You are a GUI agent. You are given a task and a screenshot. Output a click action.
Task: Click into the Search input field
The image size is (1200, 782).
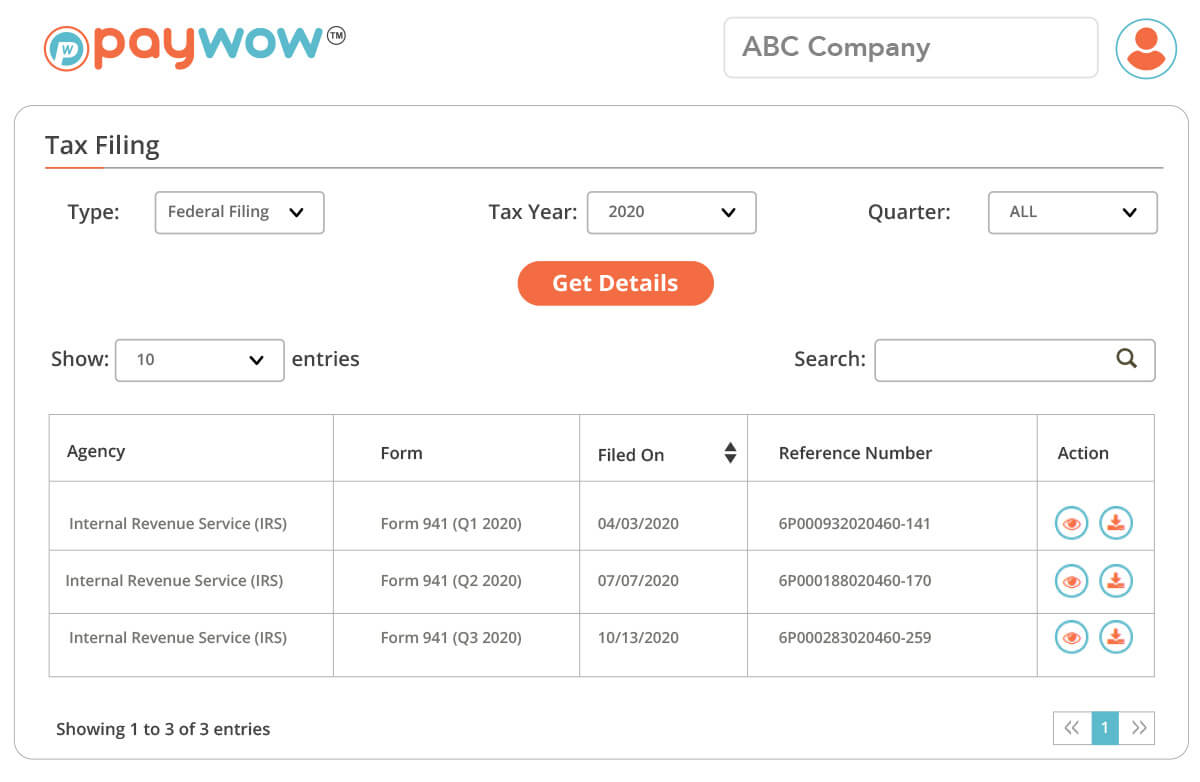coord(990,360)
